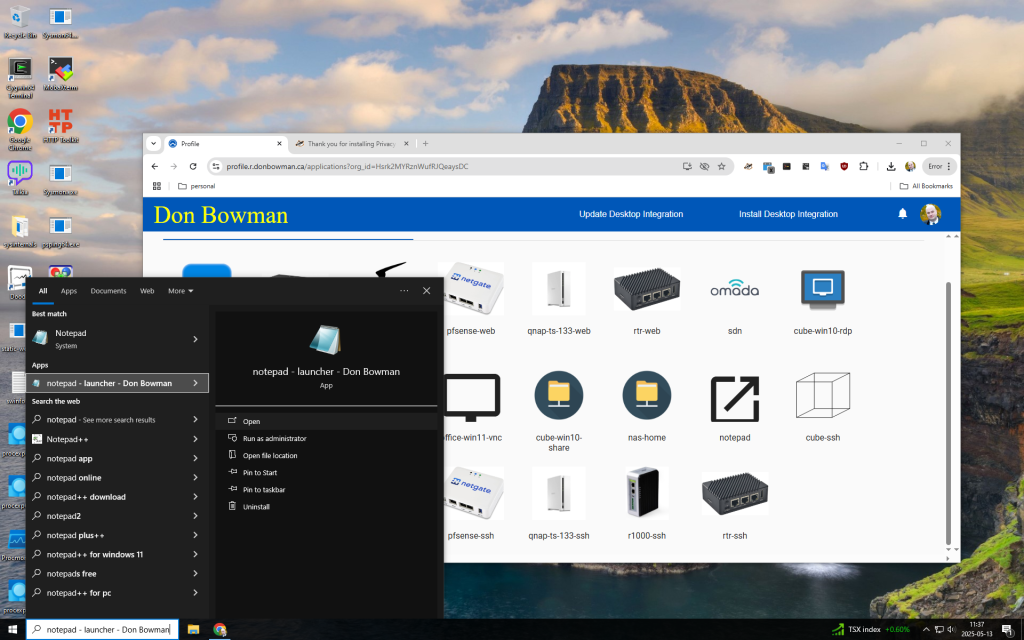
Task: Click the cube-ssh wireframe cube icon
Action: pyautogui.click(x=822, y=398)
